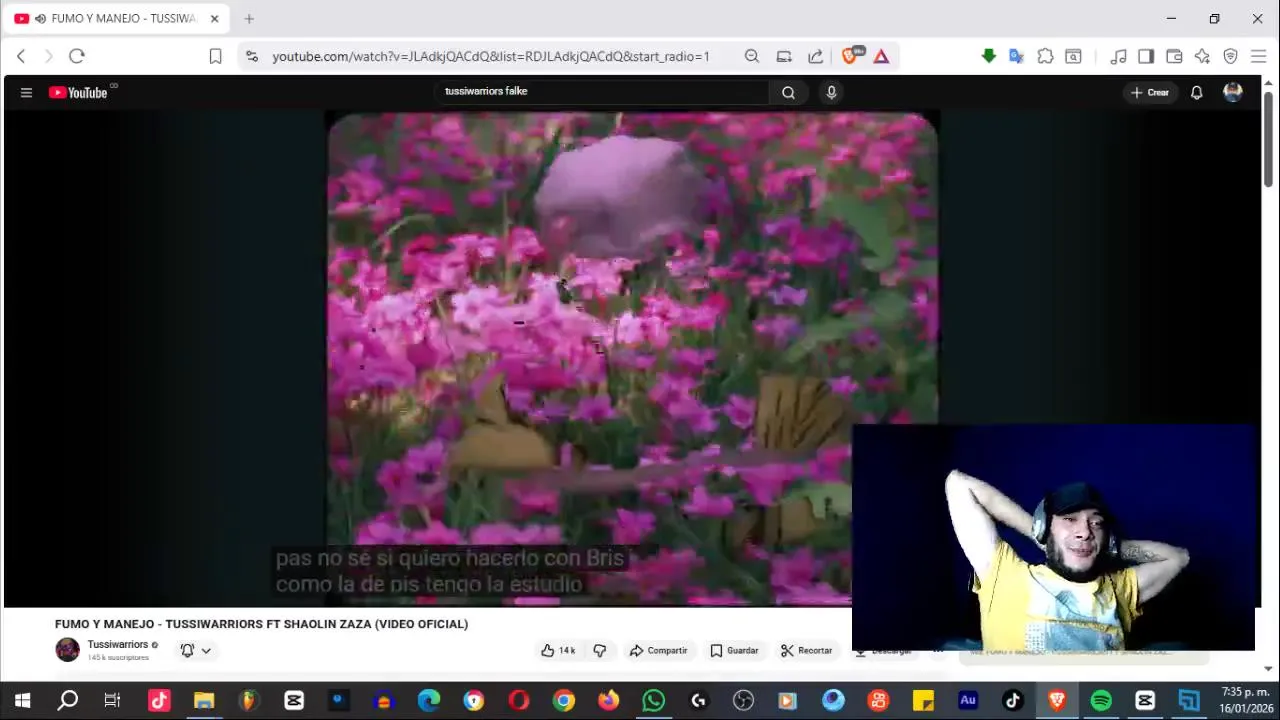The height and width of the screenshot is (720, 1280).
Task: Click the address bar URL
Action: 491,57
